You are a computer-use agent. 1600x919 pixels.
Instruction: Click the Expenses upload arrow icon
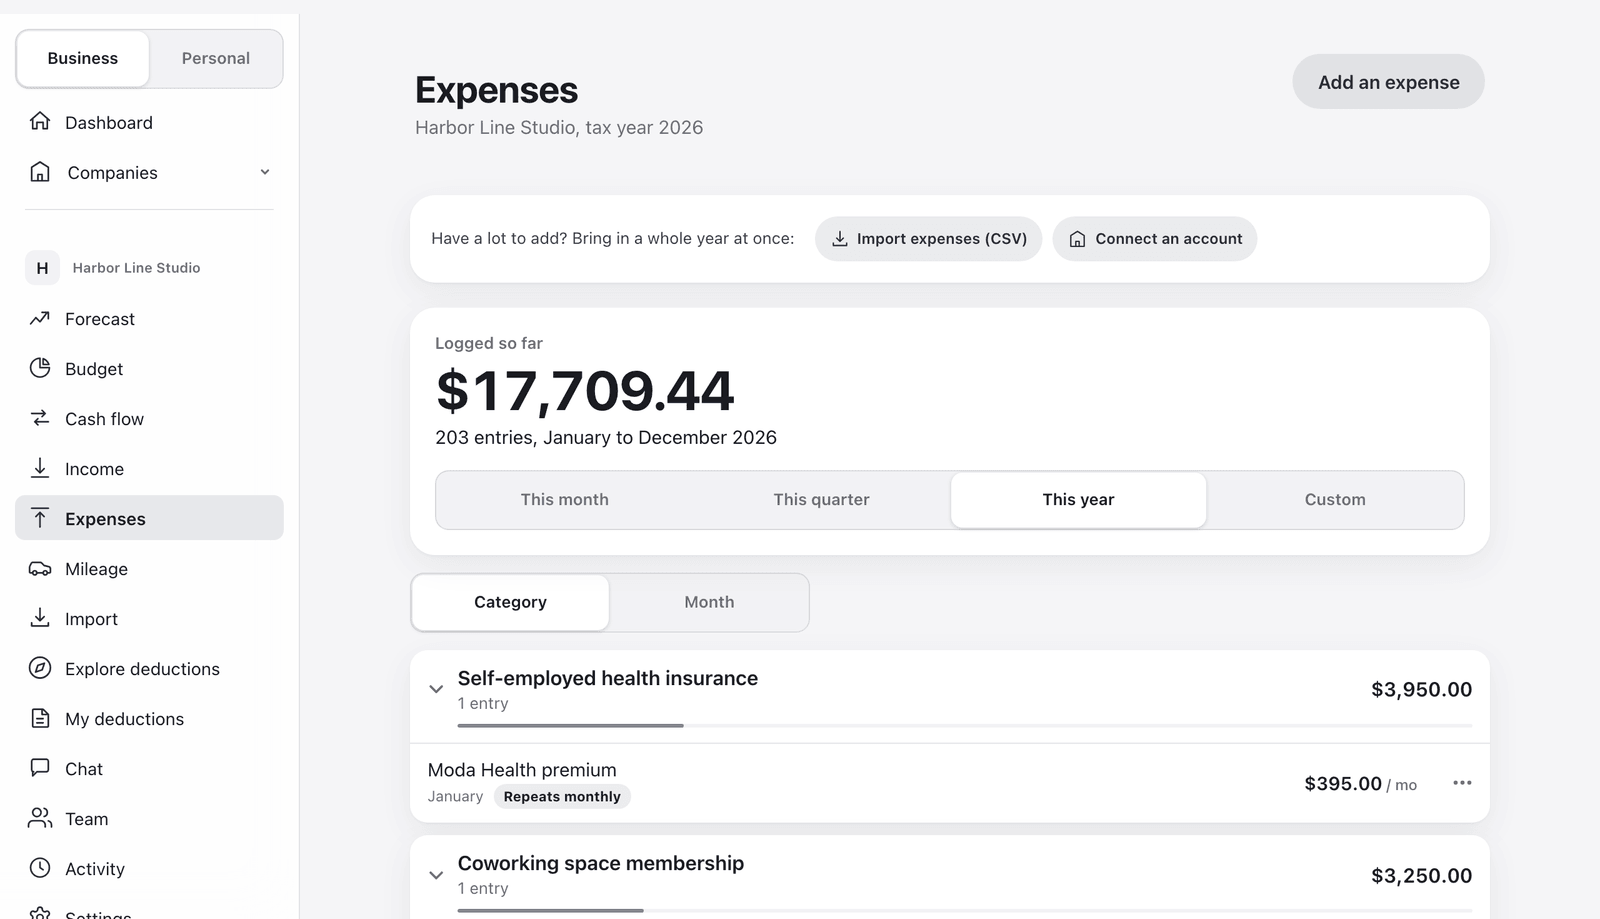[x=40, y=518]
